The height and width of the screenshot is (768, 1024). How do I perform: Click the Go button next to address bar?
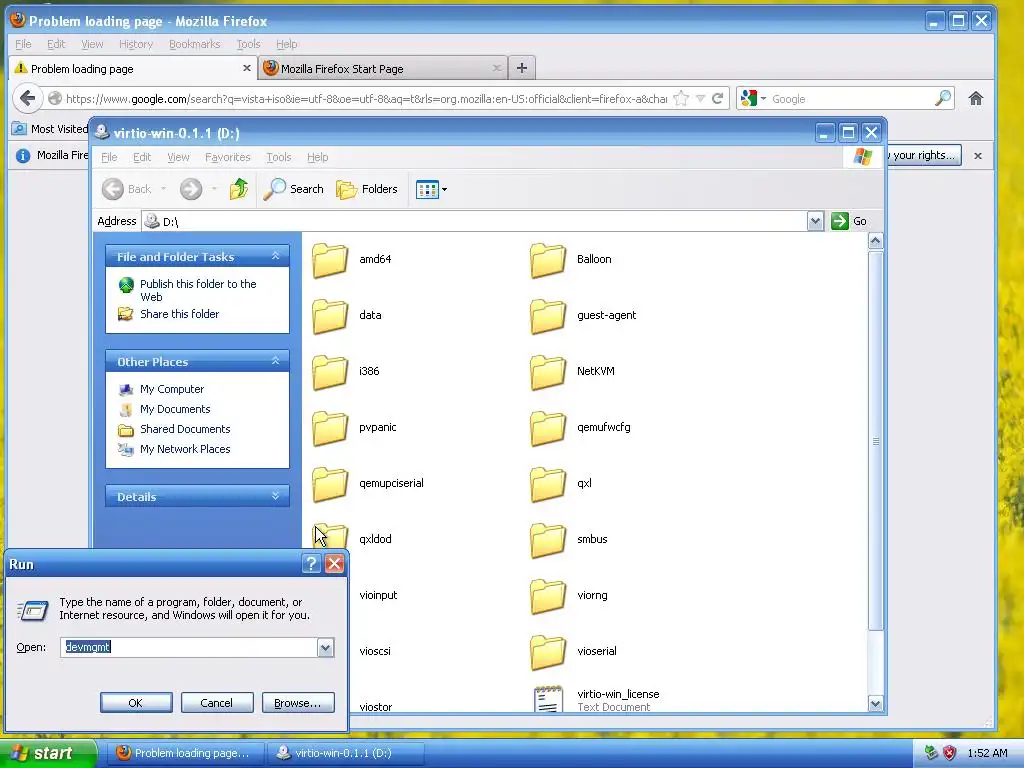[849, 221]
